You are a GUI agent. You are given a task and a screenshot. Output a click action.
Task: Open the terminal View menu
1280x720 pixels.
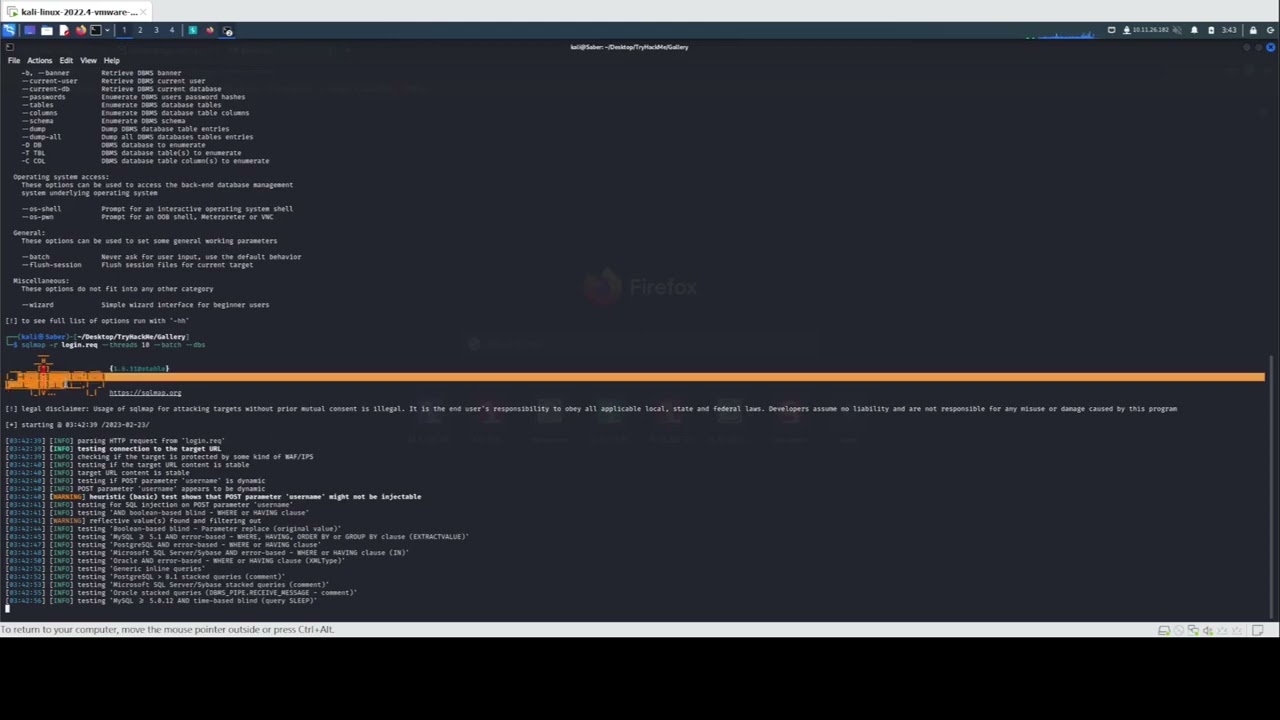(x=88, y=61)
